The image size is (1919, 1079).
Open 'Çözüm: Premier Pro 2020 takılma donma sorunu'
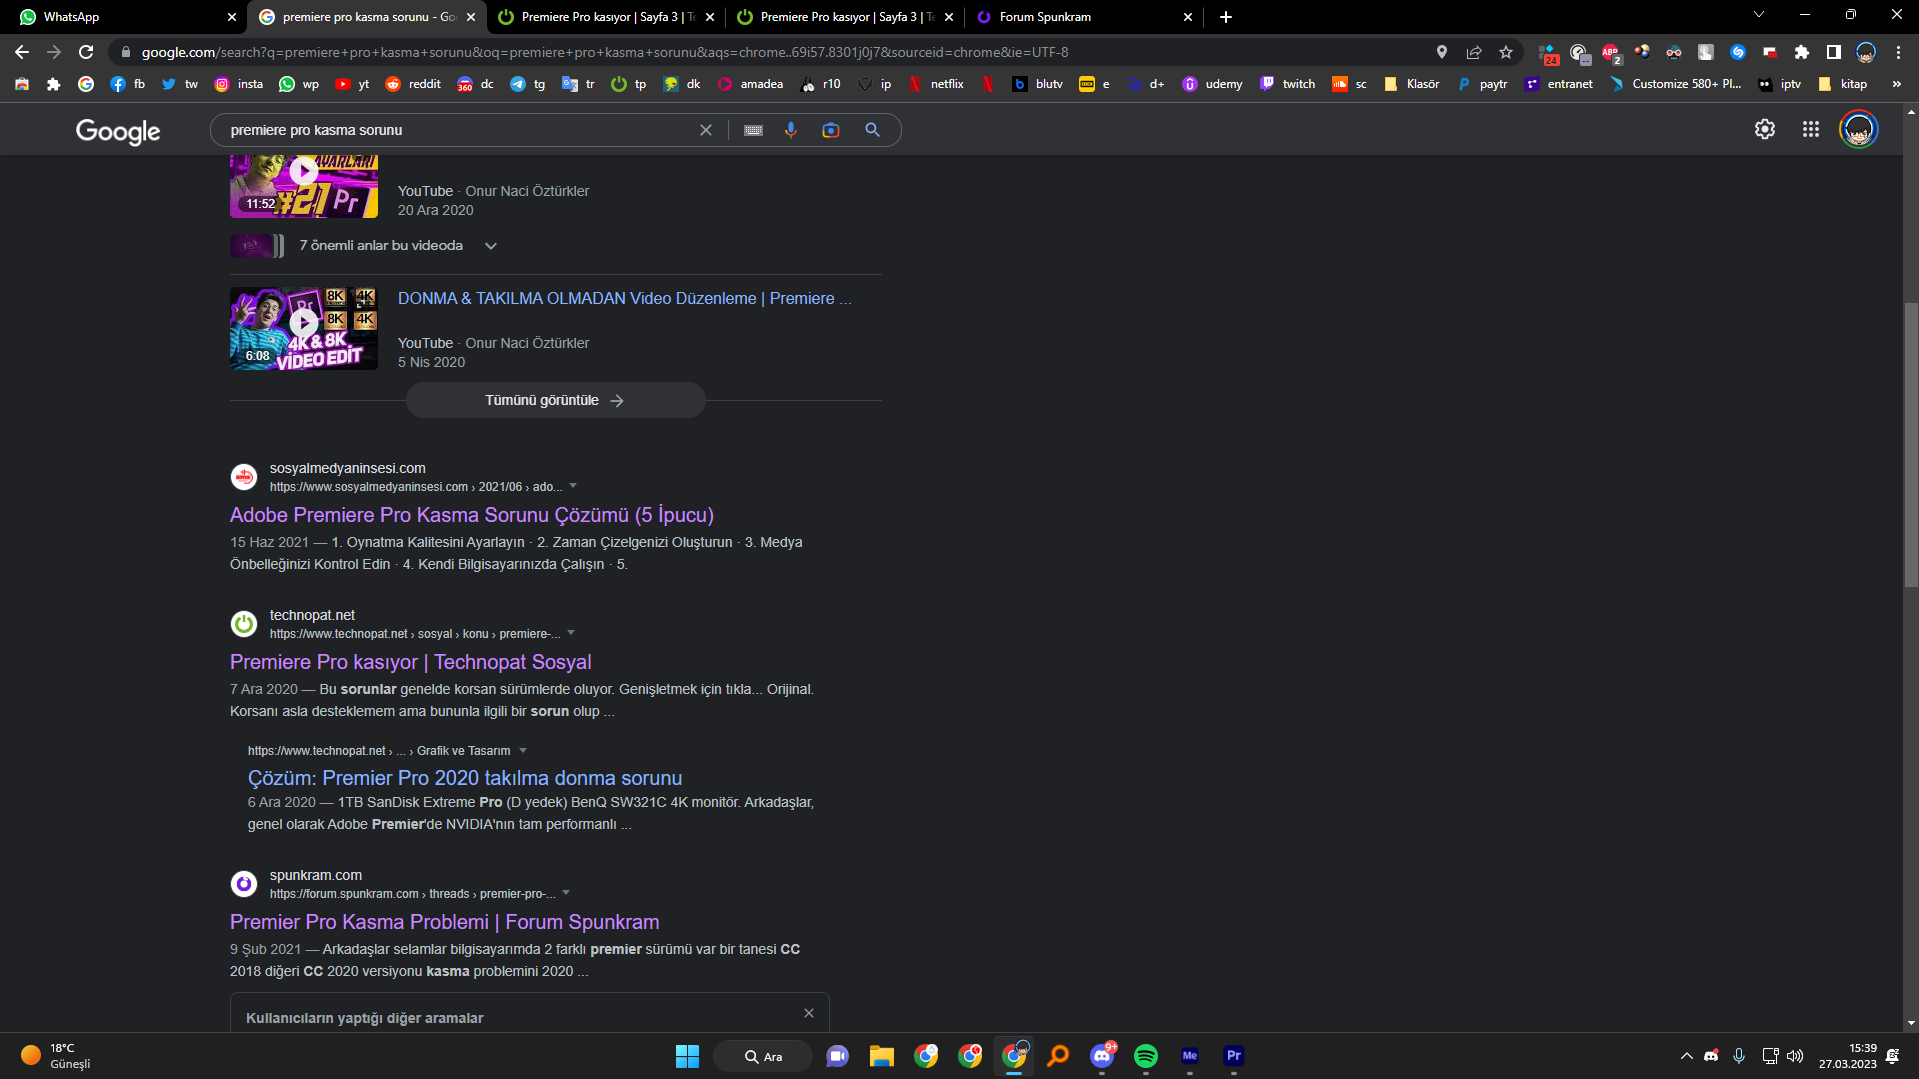click(465, 778)
